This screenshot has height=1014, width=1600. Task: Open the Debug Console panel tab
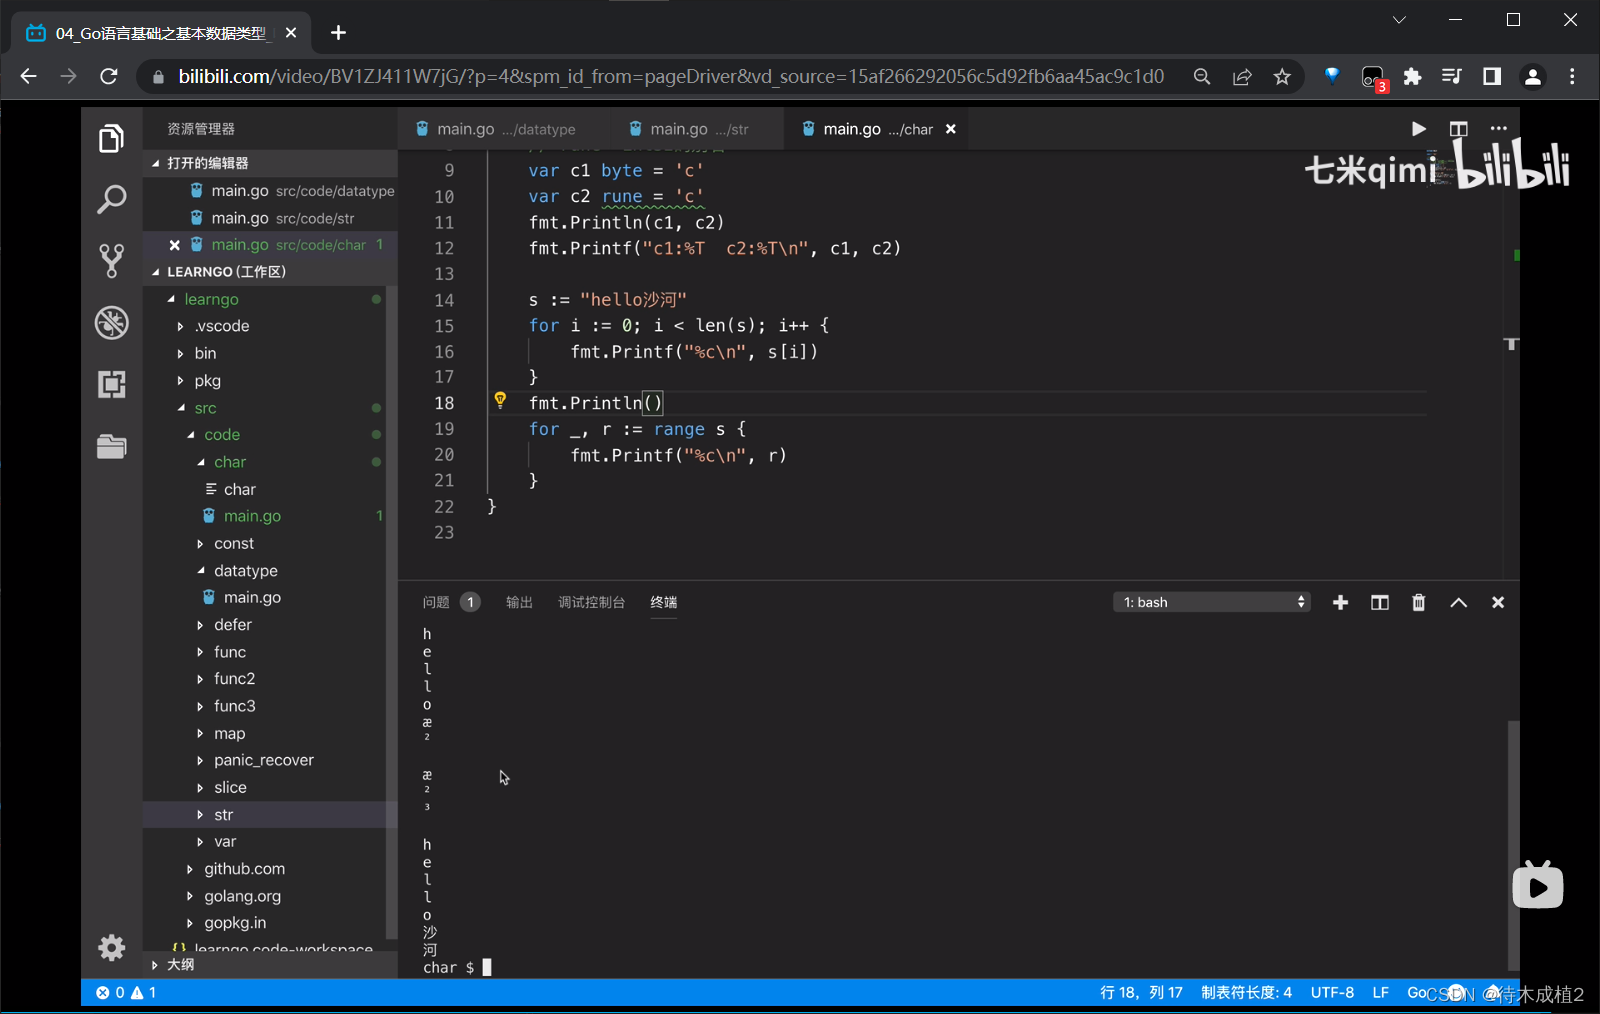(x=591, y=602)
